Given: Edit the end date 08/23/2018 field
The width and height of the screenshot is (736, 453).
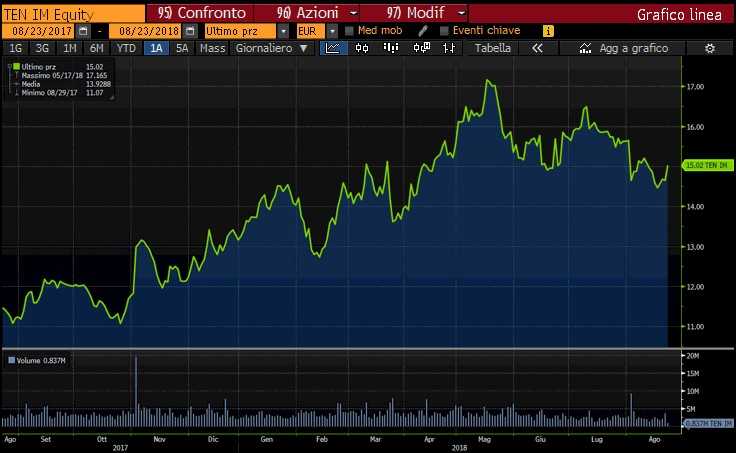Looking at the screenshot, I should [146, 31].
